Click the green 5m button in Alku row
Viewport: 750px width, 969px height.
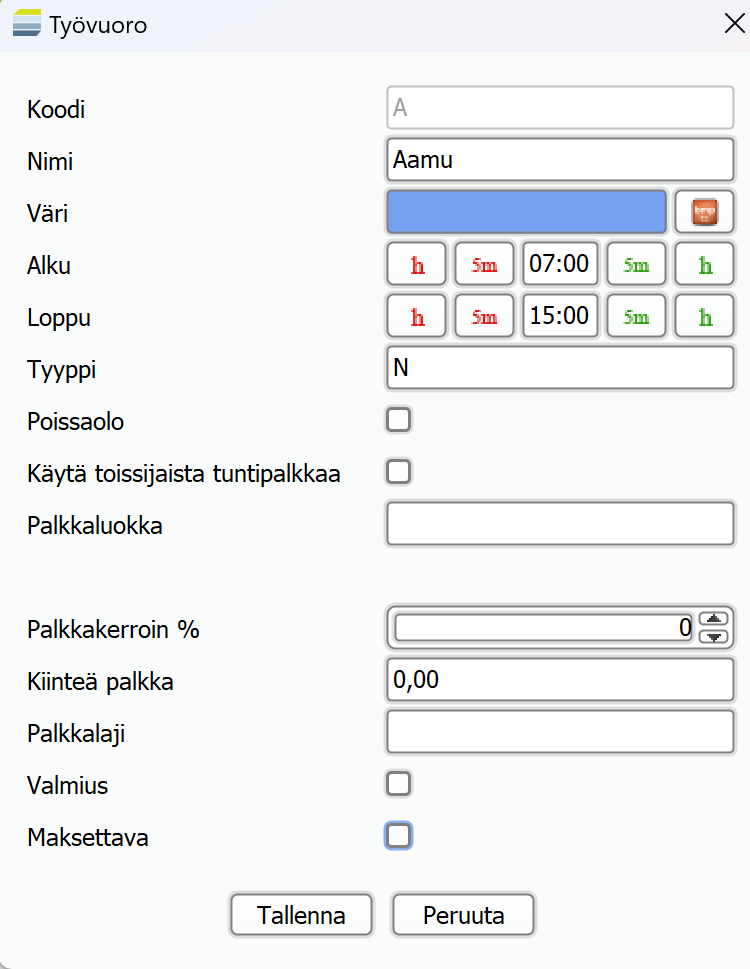point(636,265)
